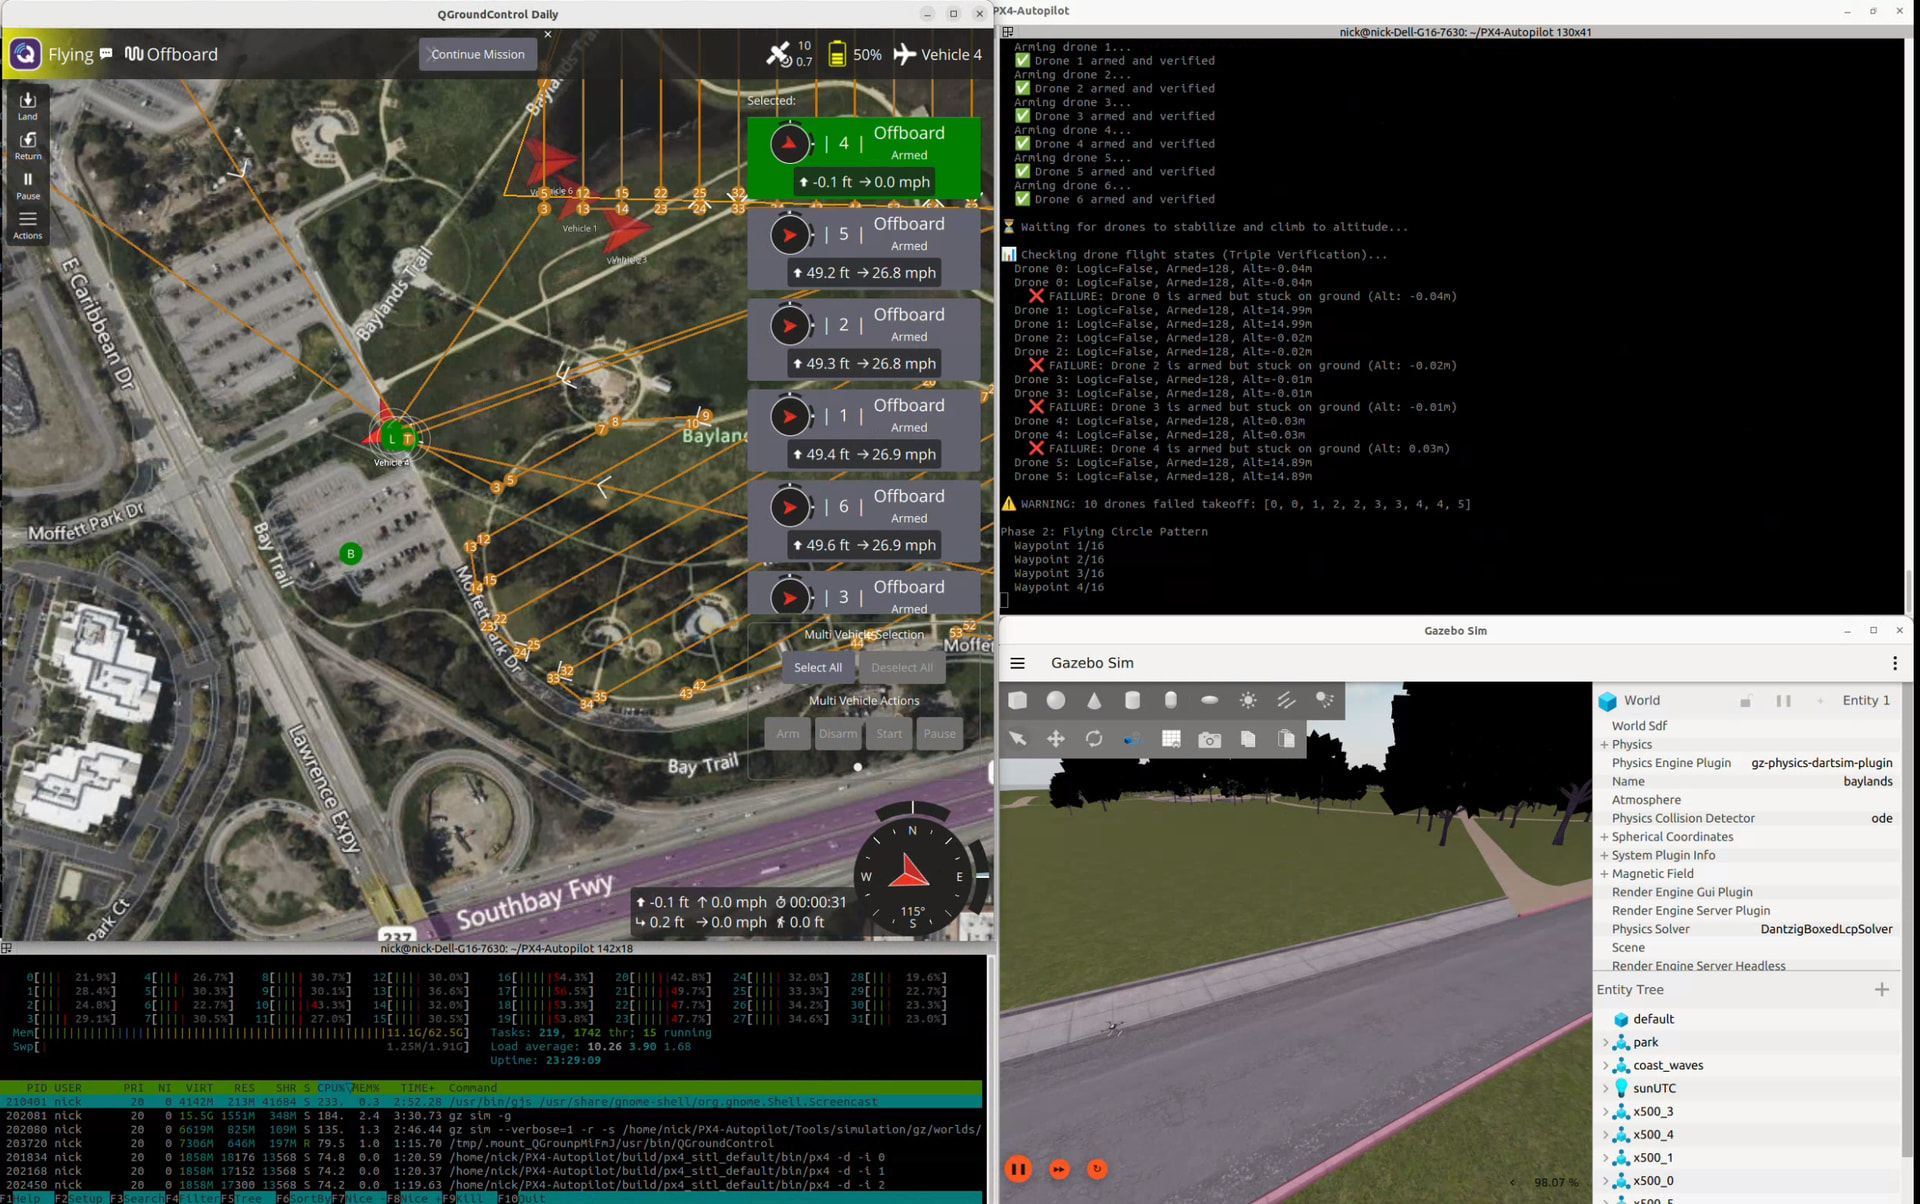Click the Continue Mission button
The width and height of the screenshot is (1920, 1204).
(x=477, y=54)
